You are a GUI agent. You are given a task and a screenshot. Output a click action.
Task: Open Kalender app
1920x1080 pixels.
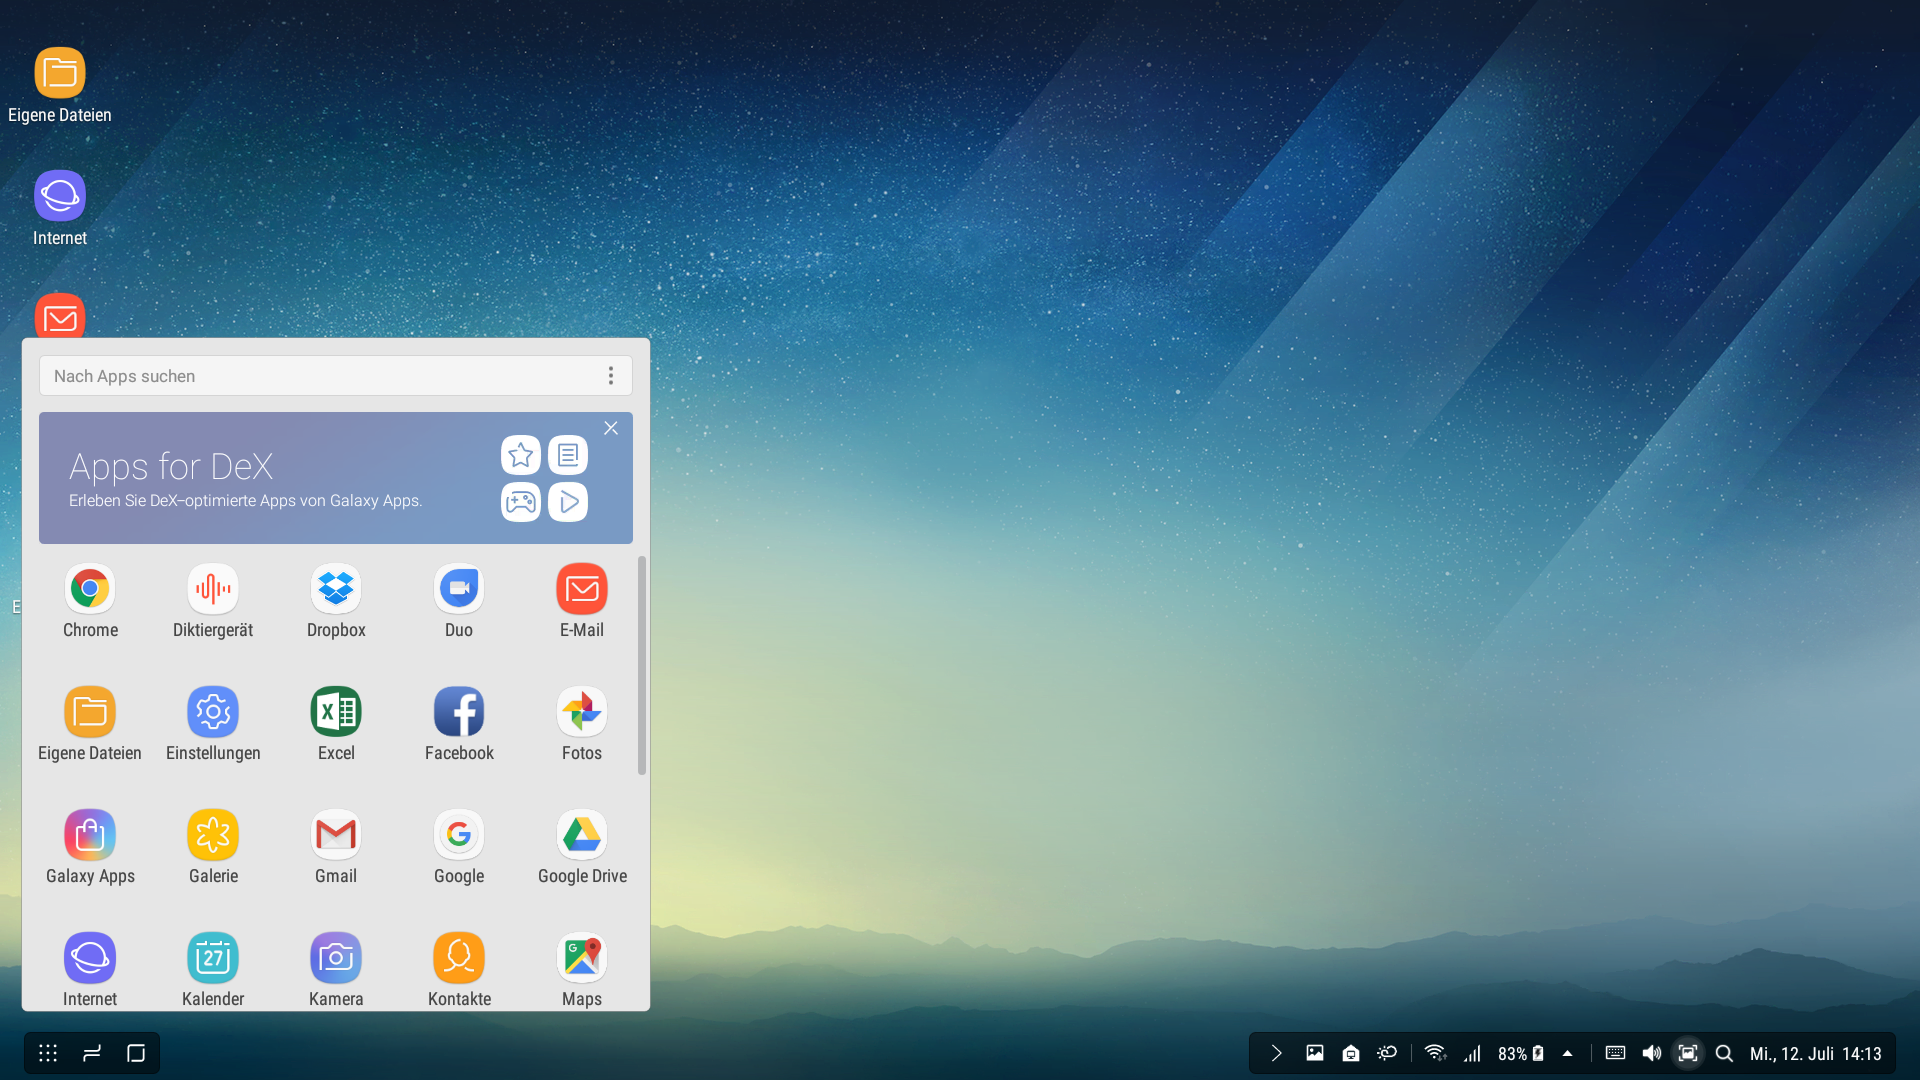tap(213, 959)
